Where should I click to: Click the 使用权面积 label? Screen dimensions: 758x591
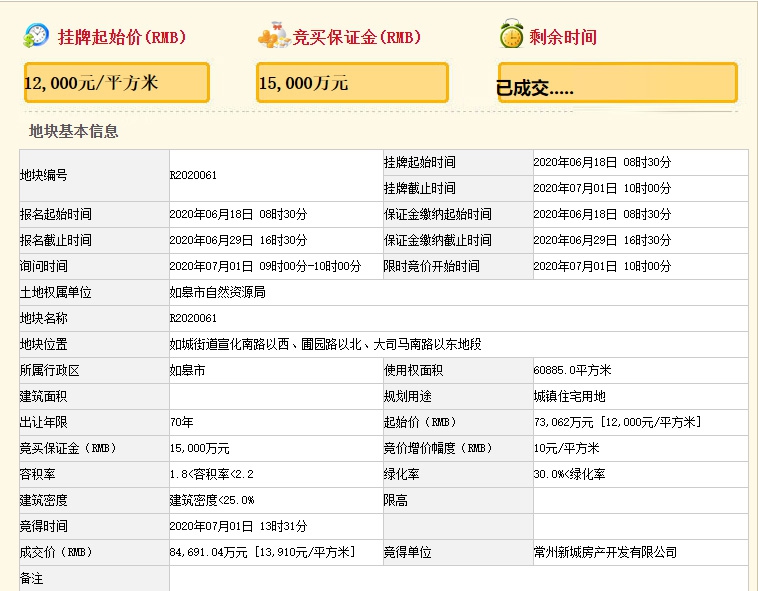coord(413,371)
